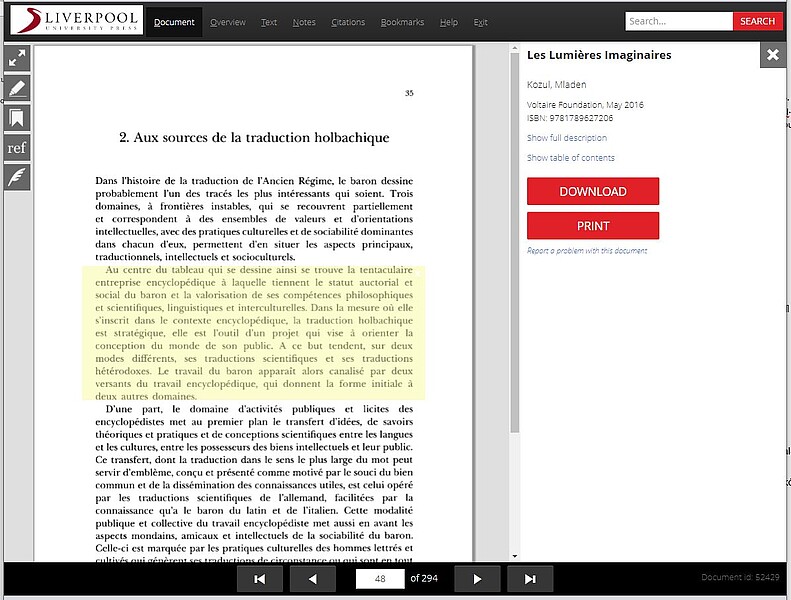Expand Show table of contents
This screenshot has height=600, width=791.
click(571, 158)
